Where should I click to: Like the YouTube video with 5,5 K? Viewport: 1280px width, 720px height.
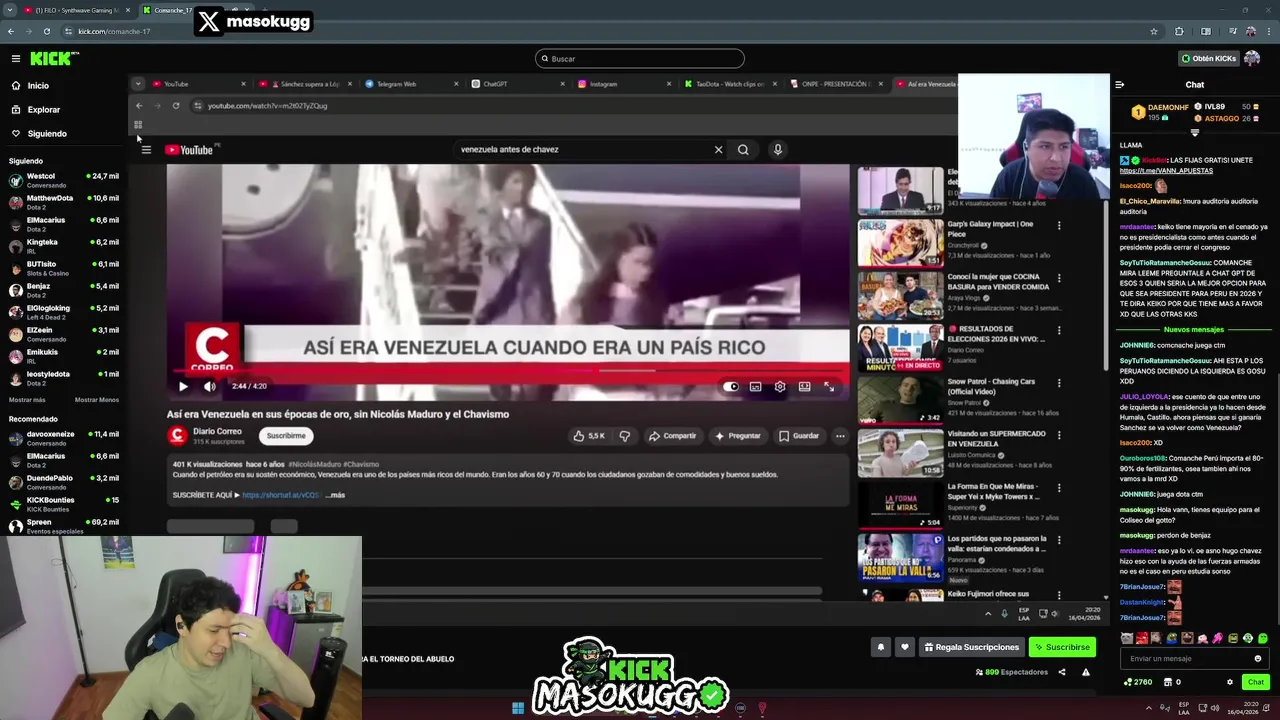(589, 436)
